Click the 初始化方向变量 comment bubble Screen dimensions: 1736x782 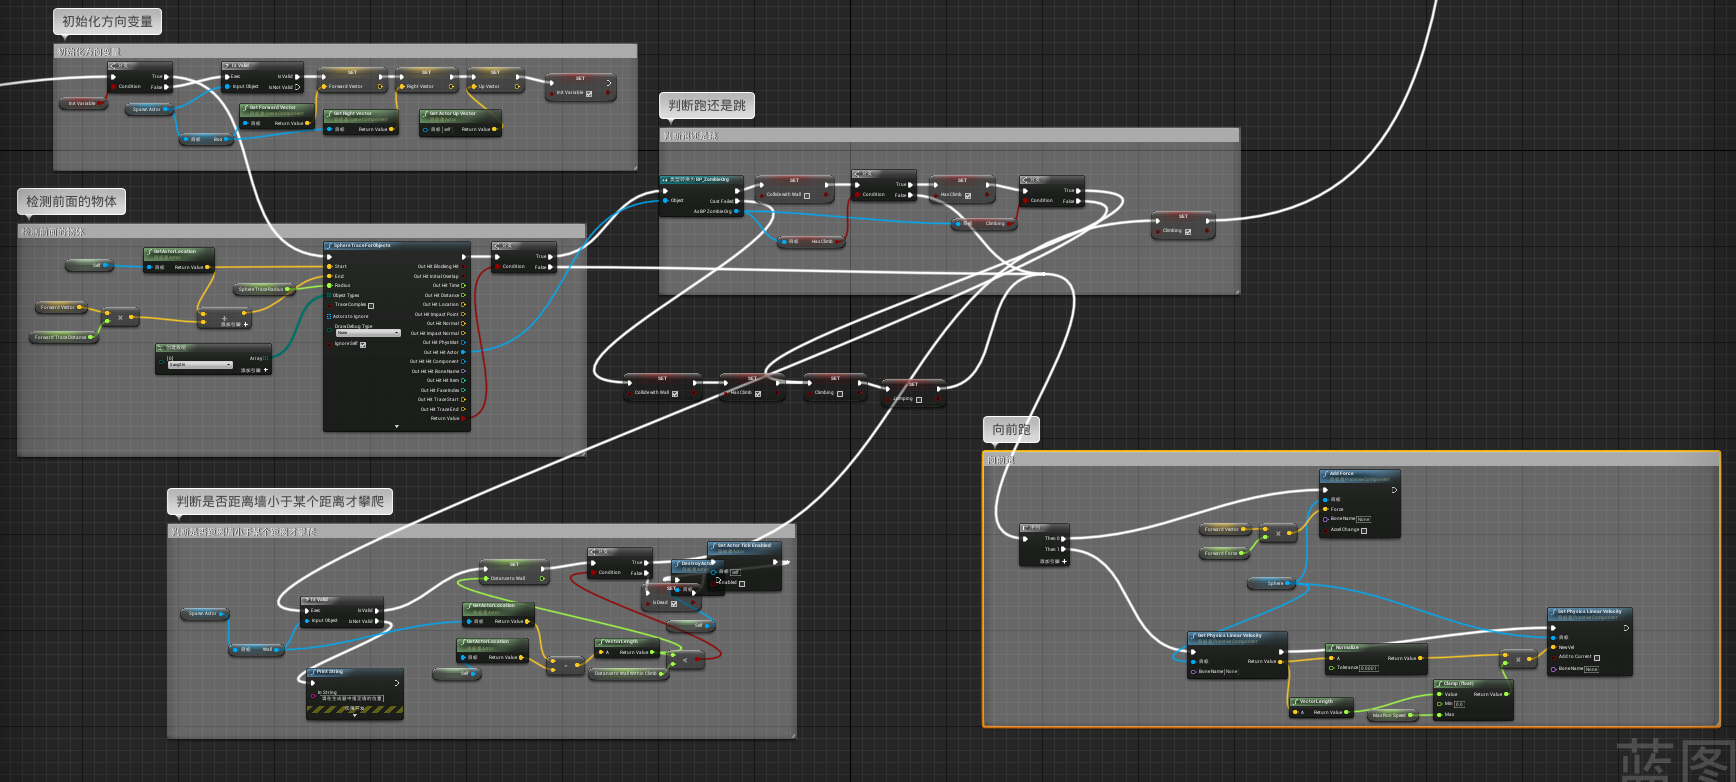[107, 21]
